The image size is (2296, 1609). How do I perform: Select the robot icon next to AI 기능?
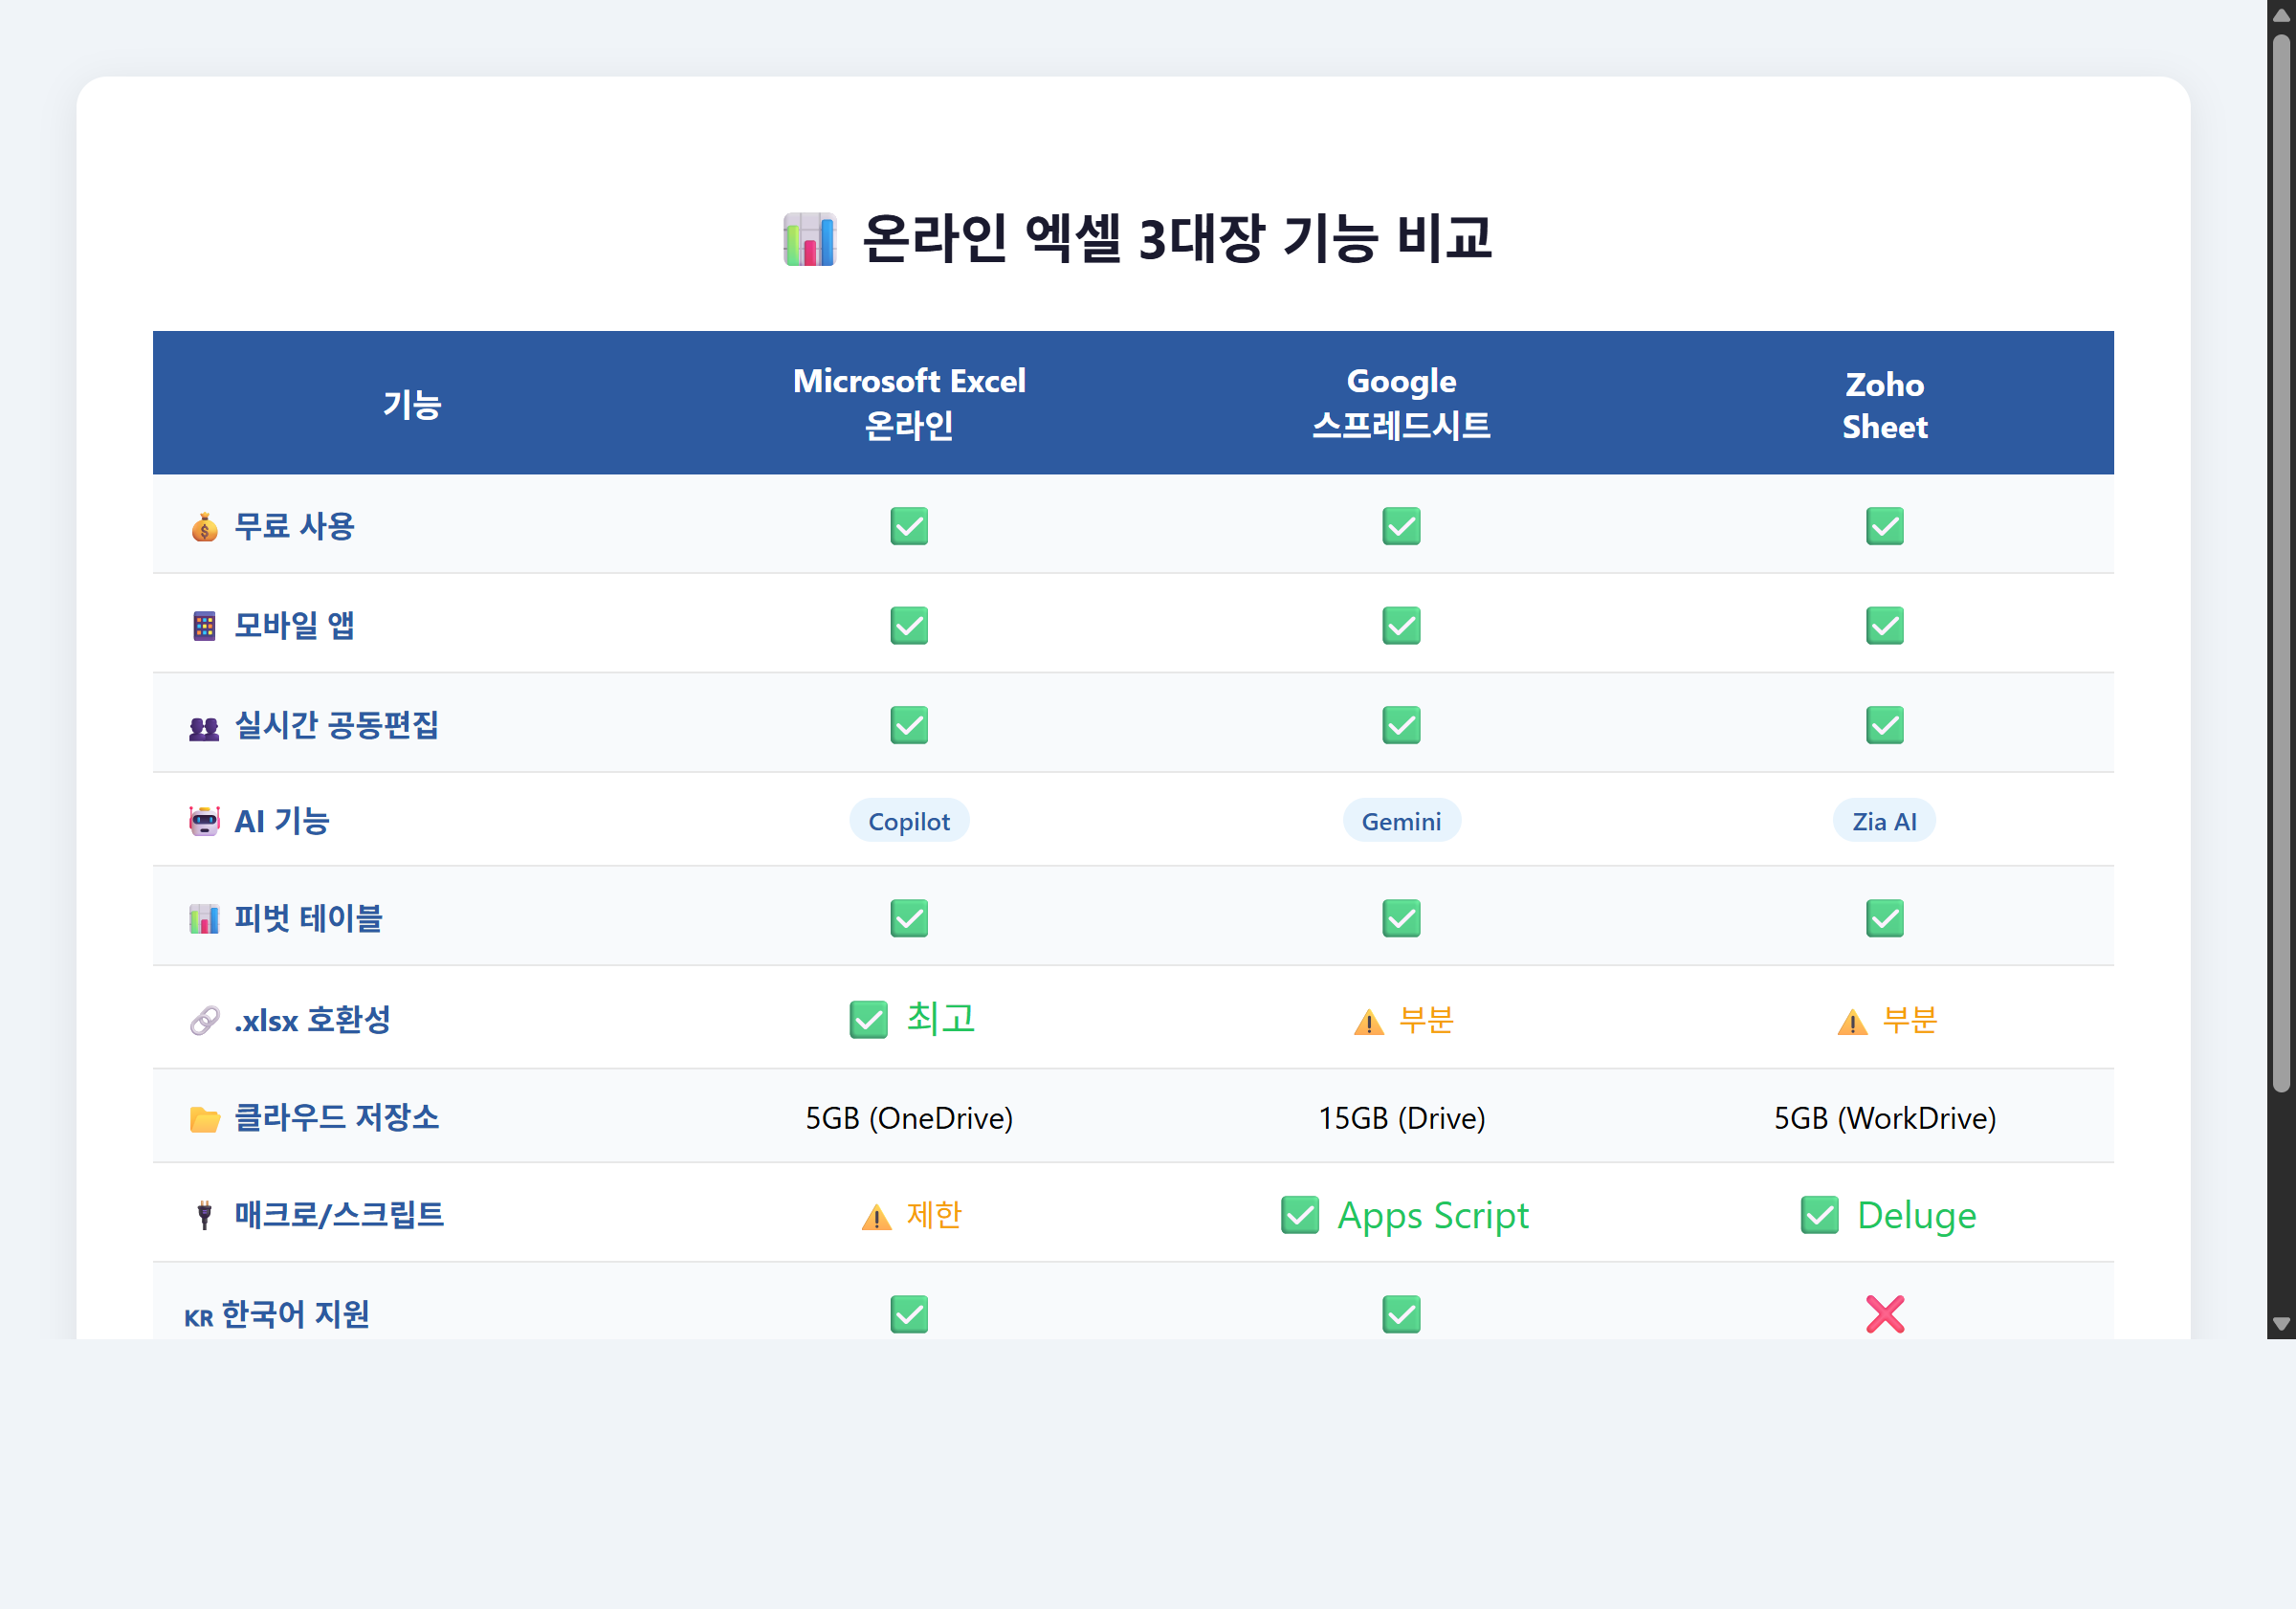(x=204, y=820)
